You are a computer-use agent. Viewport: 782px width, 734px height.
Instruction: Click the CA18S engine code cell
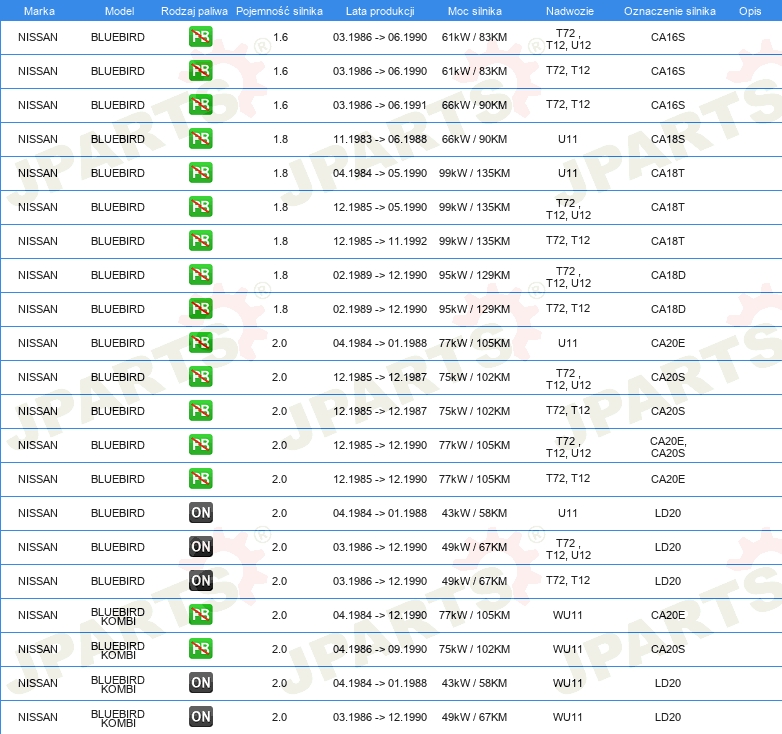pos(668,139)
